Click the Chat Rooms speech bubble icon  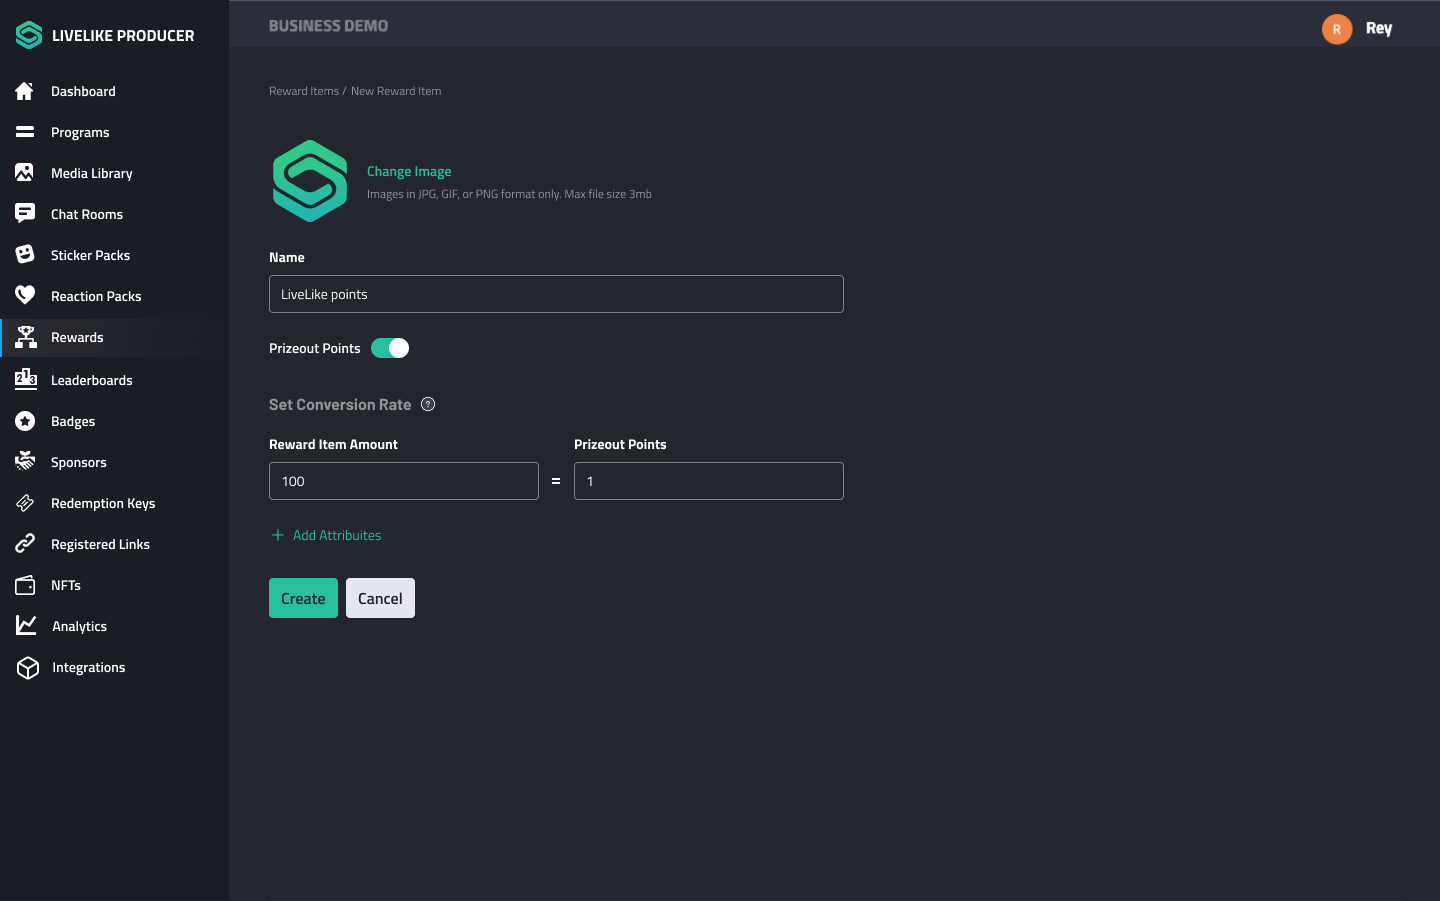(x=25, y=214)
